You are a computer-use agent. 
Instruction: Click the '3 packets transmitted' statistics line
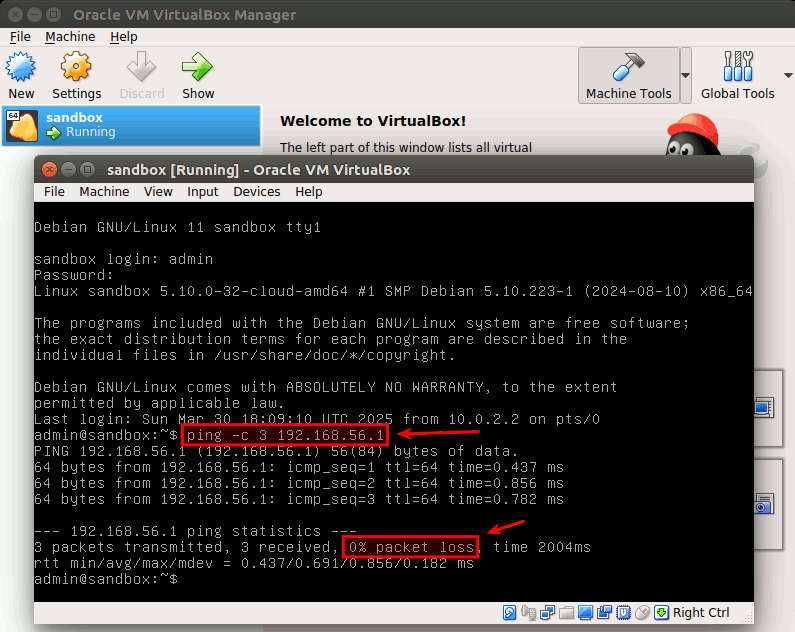(x=312, y=547)
